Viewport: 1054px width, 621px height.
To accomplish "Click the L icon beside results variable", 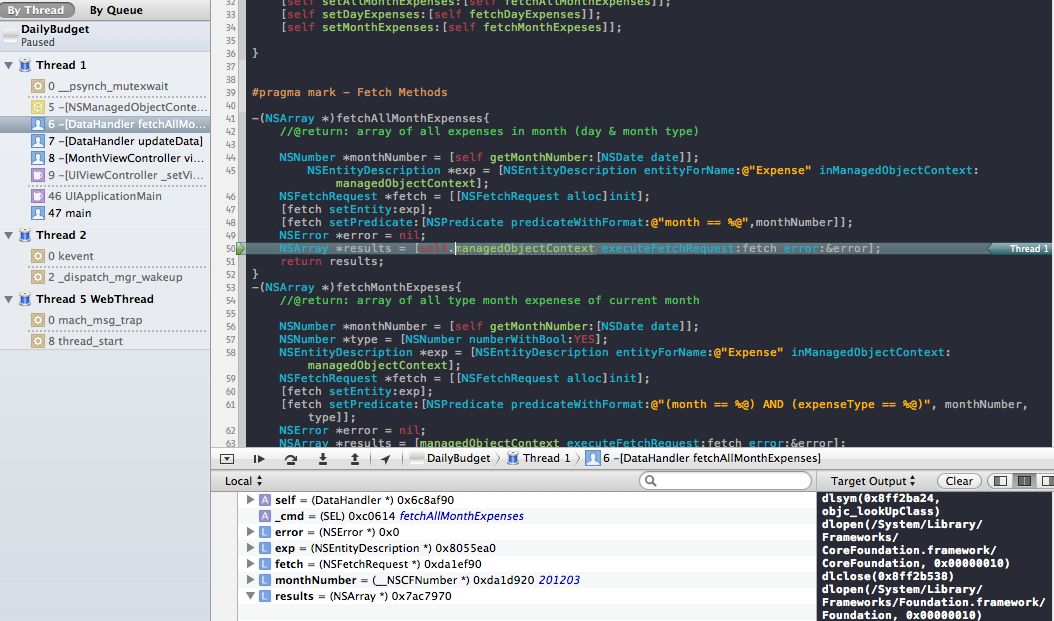I will [x=265, y=596].
